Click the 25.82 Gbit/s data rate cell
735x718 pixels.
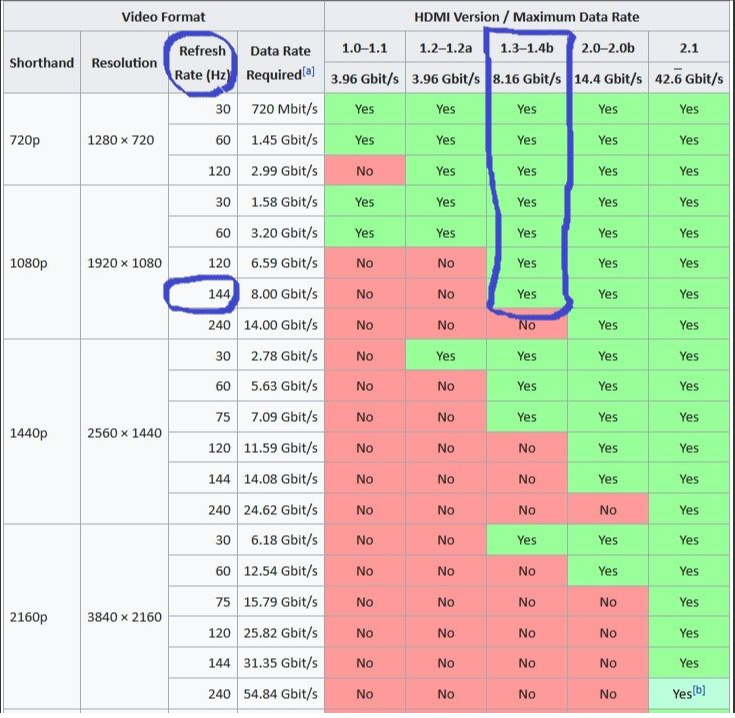(281, 633)
